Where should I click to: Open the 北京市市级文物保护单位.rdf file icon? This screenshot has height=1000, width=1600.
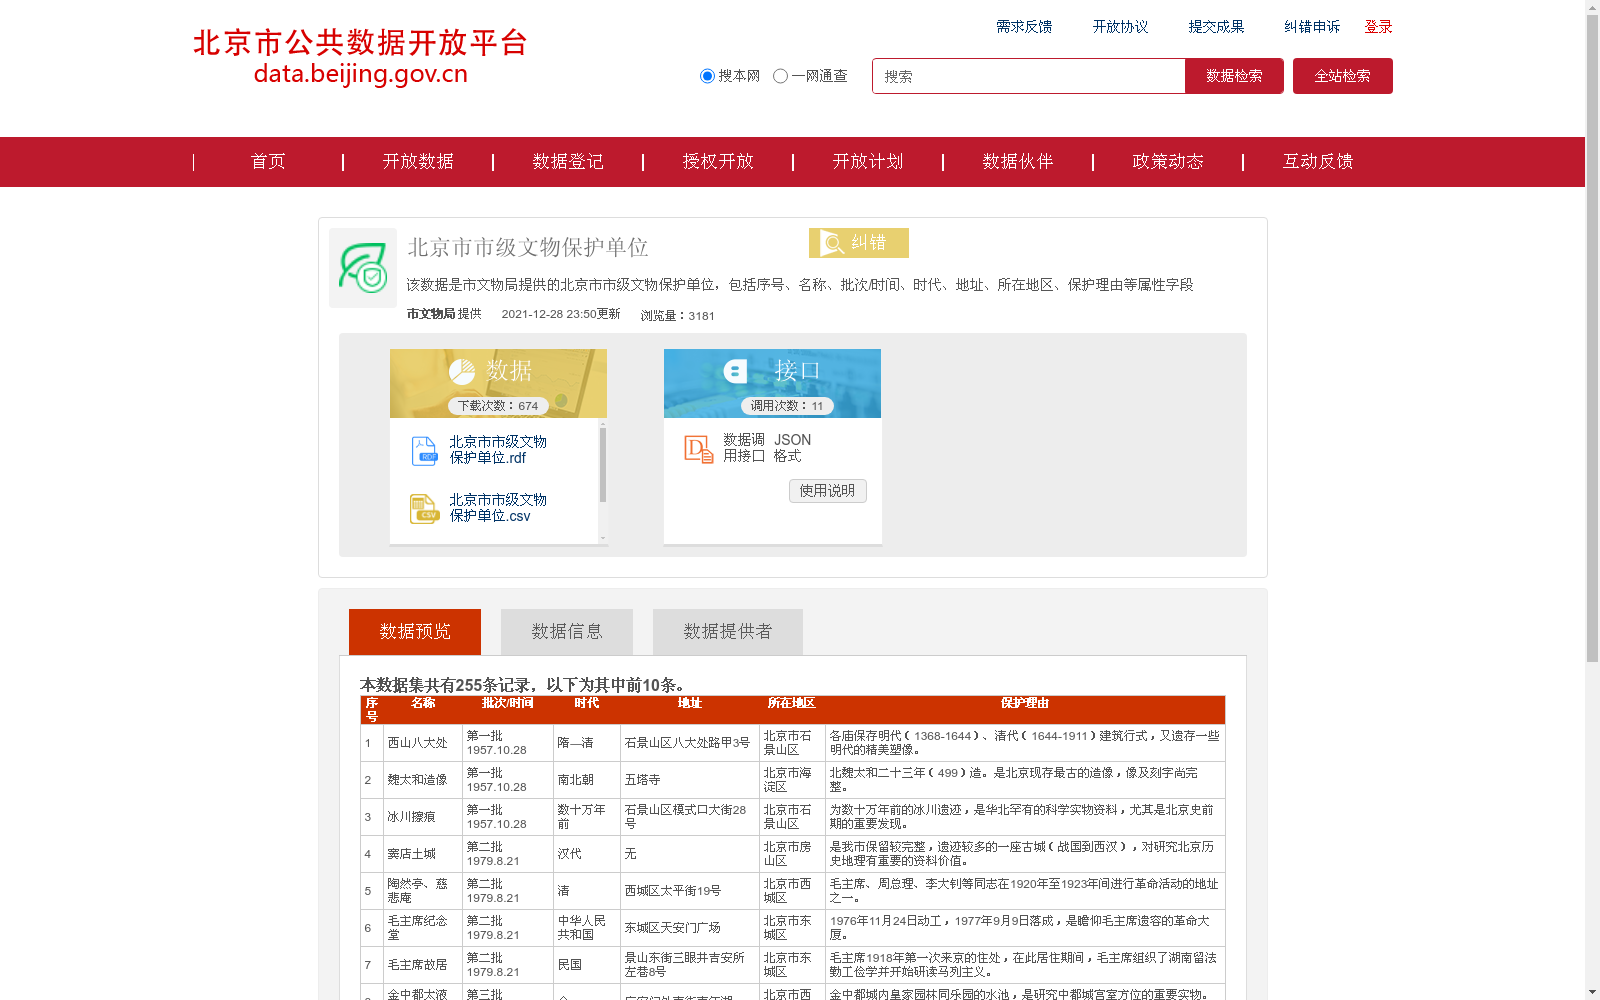pos(424,450)
